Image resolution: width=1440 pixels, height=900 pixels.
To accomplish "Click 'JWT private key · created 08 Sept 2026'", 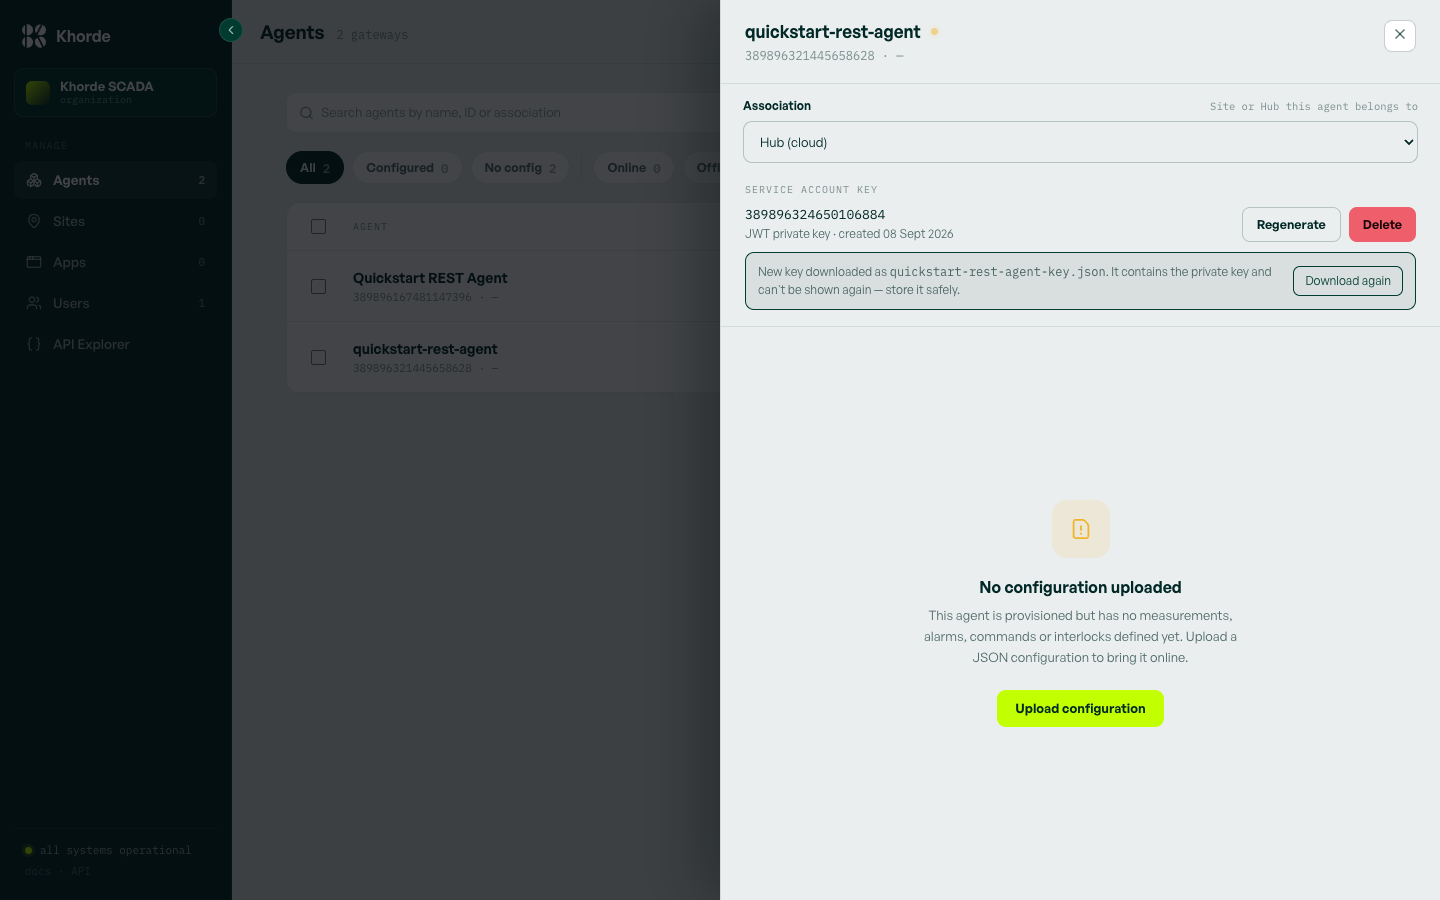I will click(849, 234).
